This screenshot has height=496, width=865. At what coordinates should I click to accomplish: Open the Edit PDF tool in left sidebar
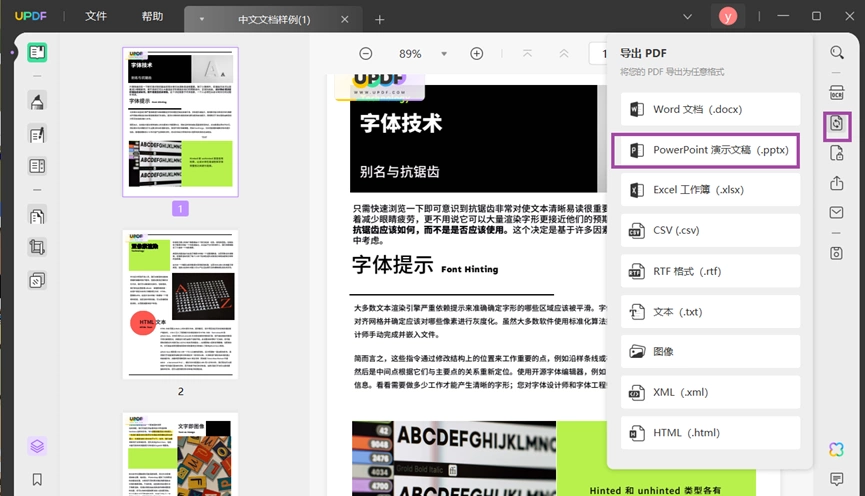pyautogui.click(x=37, y=135)
